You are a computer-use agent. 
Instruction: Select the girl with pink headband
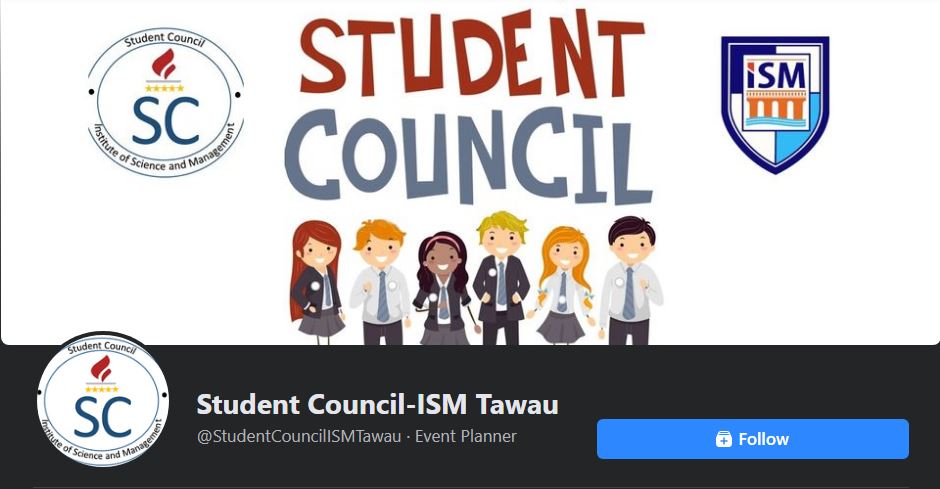tap(443, 288)
